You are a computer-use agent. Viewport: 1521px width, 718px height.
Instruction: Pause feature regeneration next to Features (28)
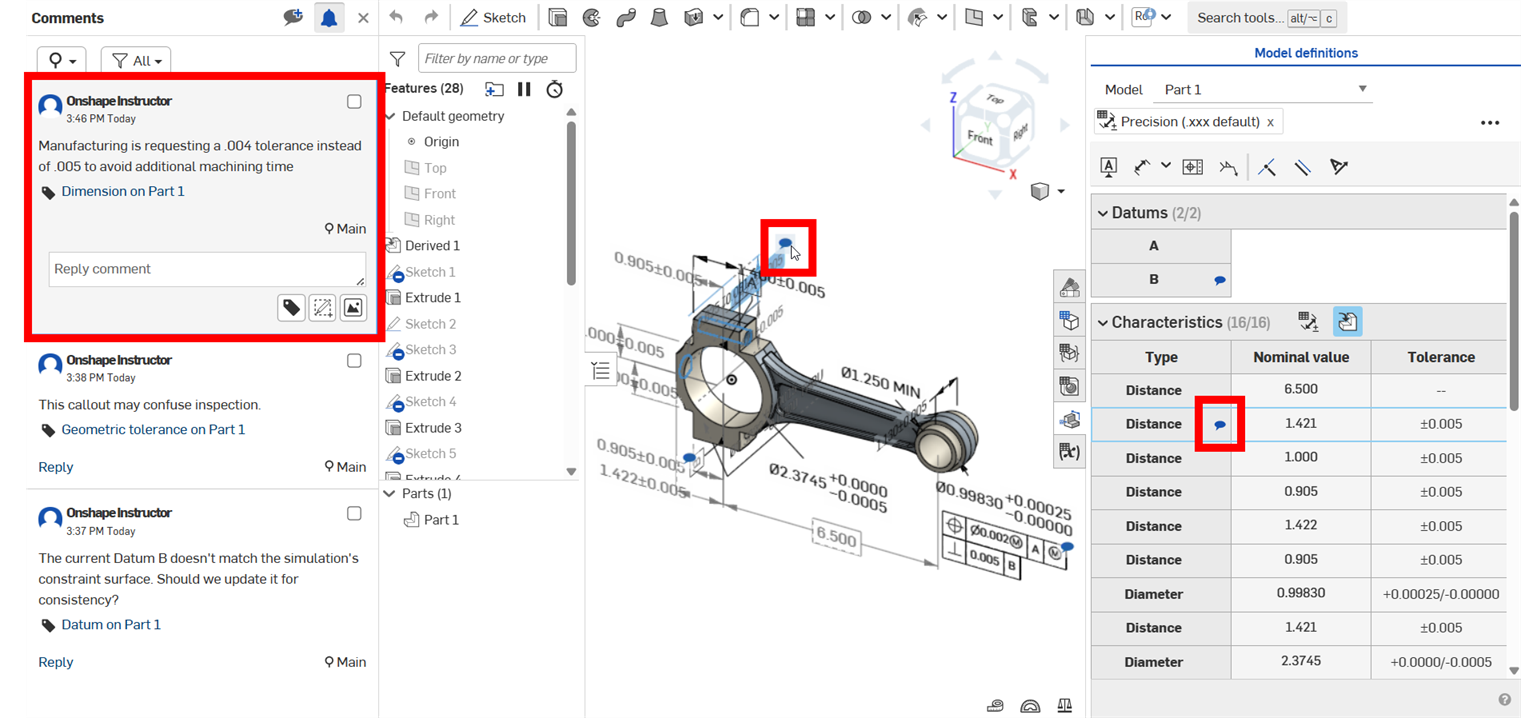coord(524,89)
